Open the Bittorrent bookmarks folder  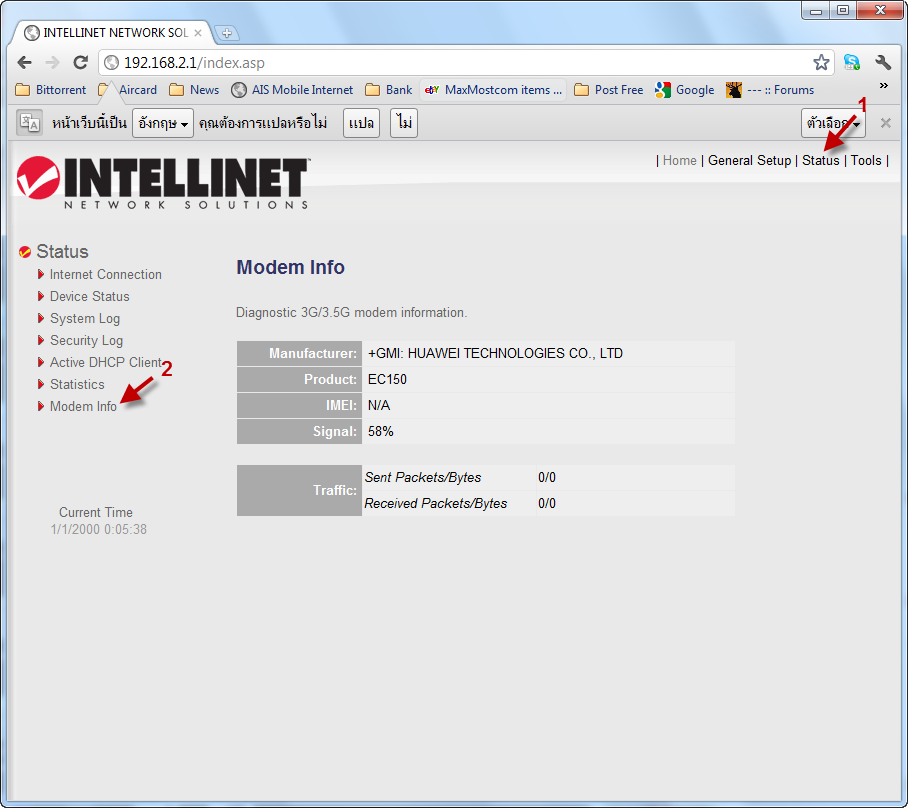51,90
